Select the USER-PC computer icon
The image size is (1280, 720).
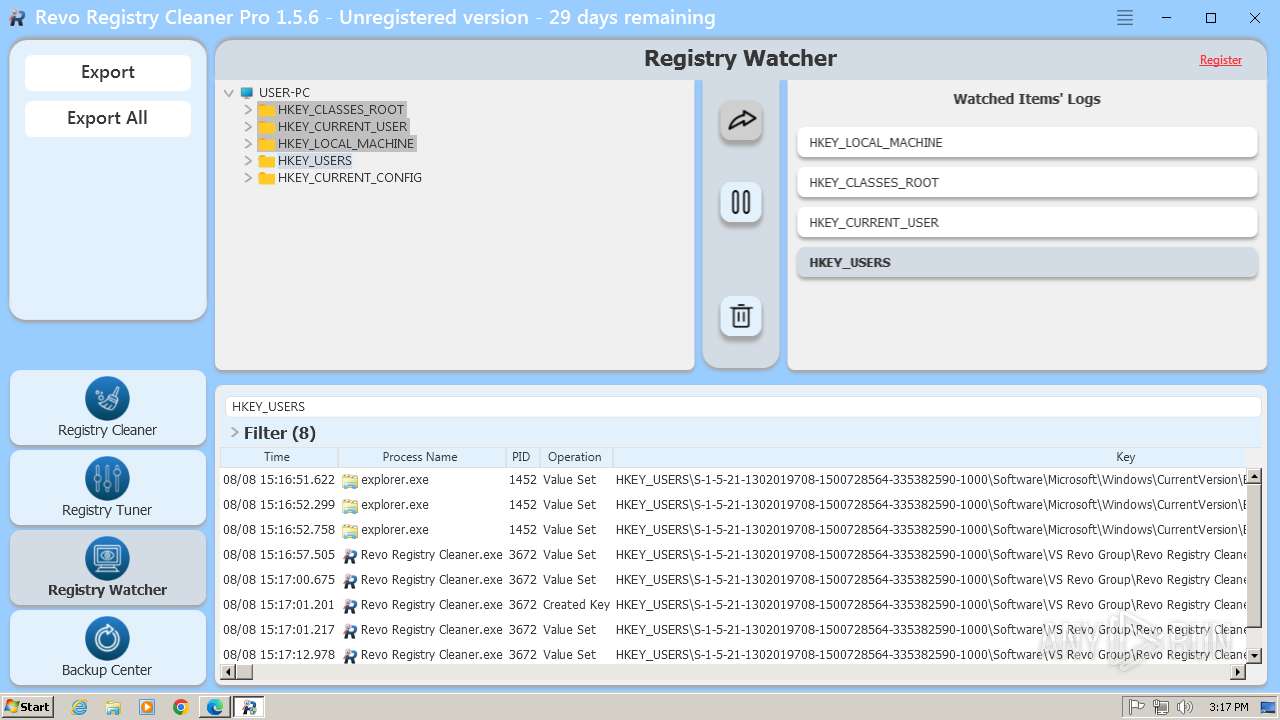pyautogui.click(x=247, y=93)
